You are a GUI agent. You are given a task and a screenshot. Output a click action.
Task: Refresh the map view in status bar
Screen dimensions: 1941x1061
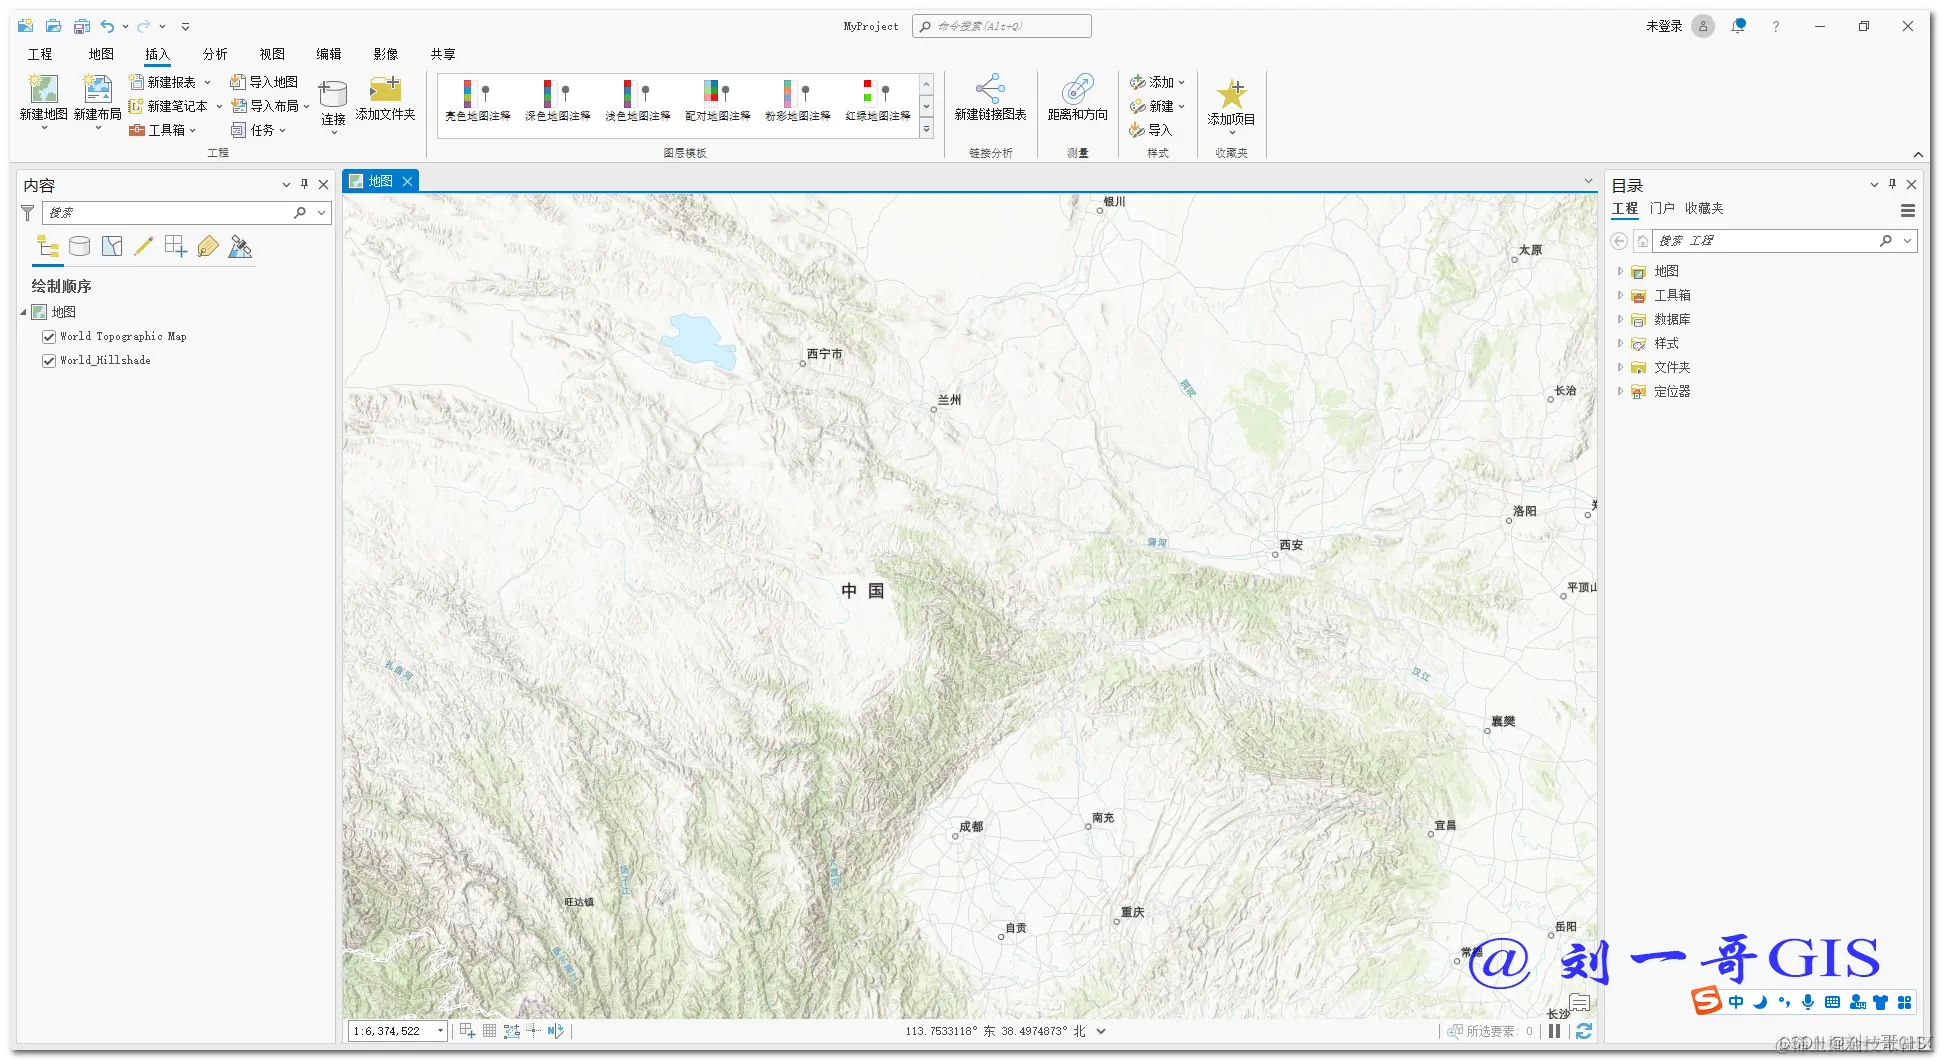point(1584,1031)
